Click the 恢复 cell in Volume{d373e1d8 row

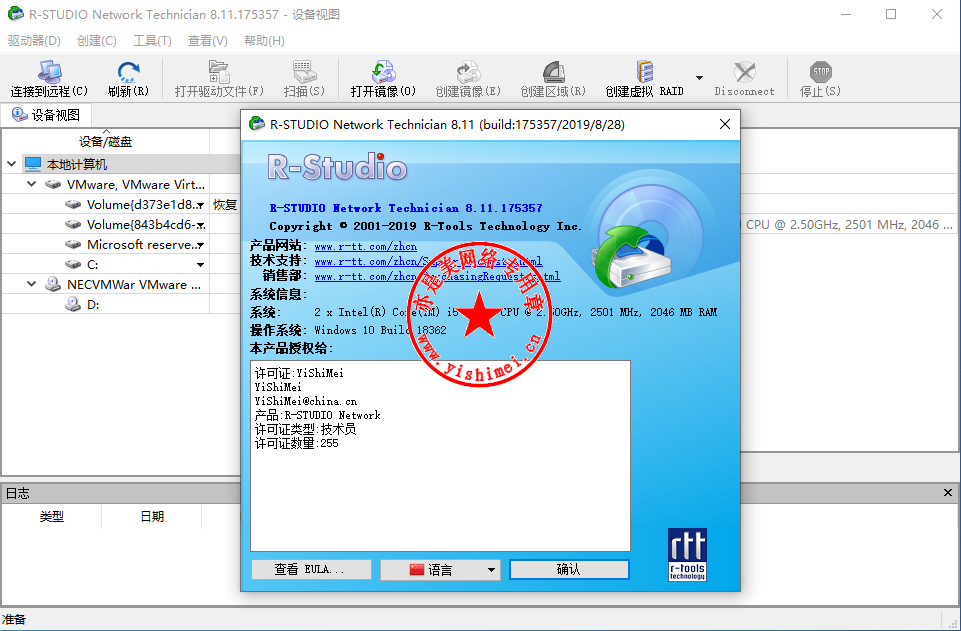point(225,205)
